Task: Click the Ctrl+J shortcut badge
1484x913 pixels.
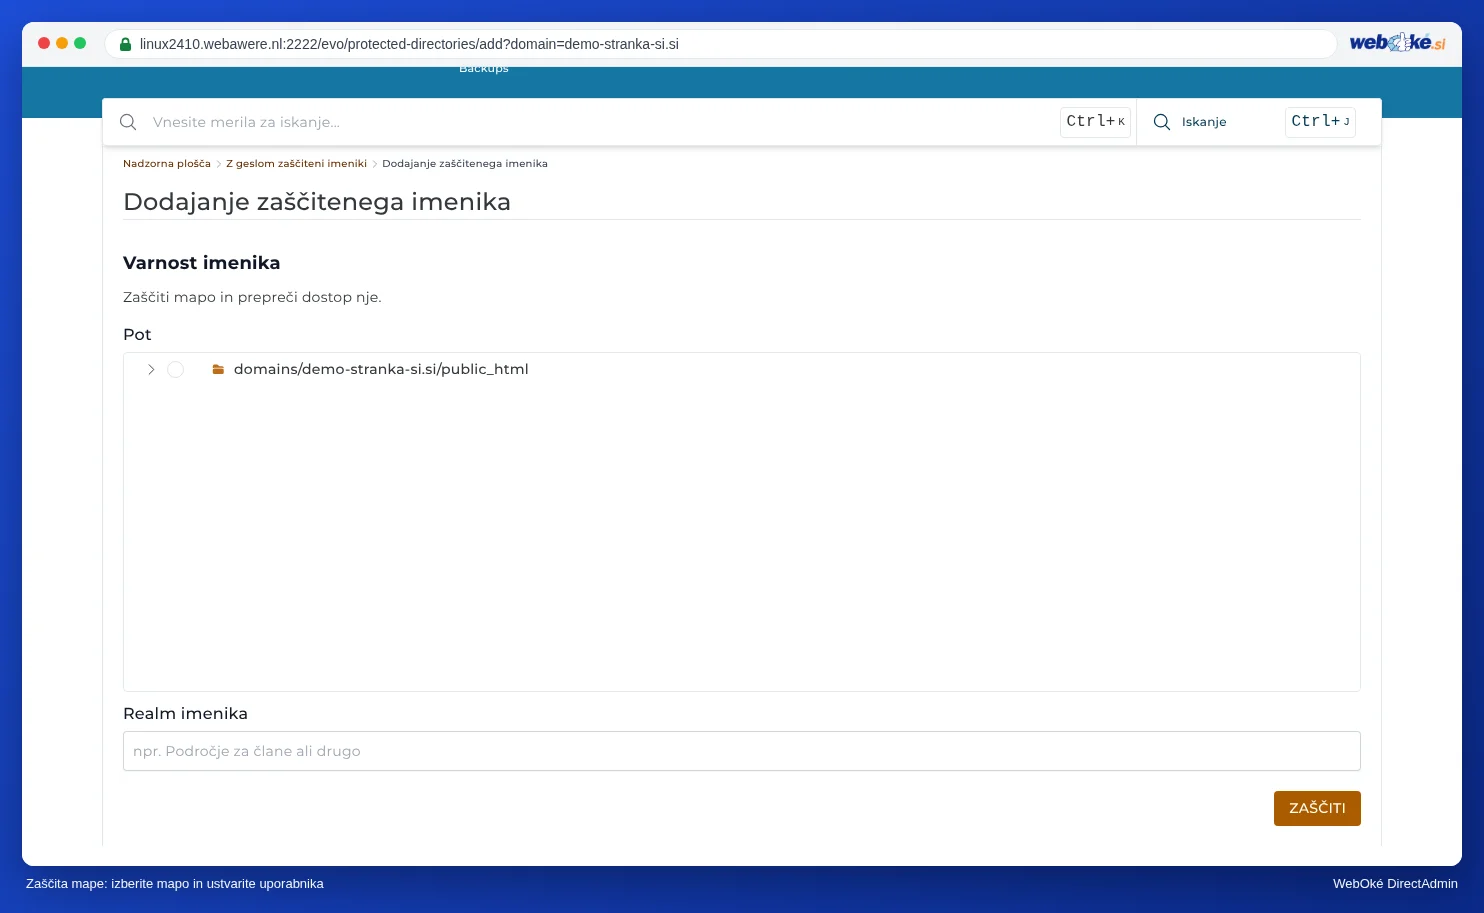Action: pos(1320,122)
